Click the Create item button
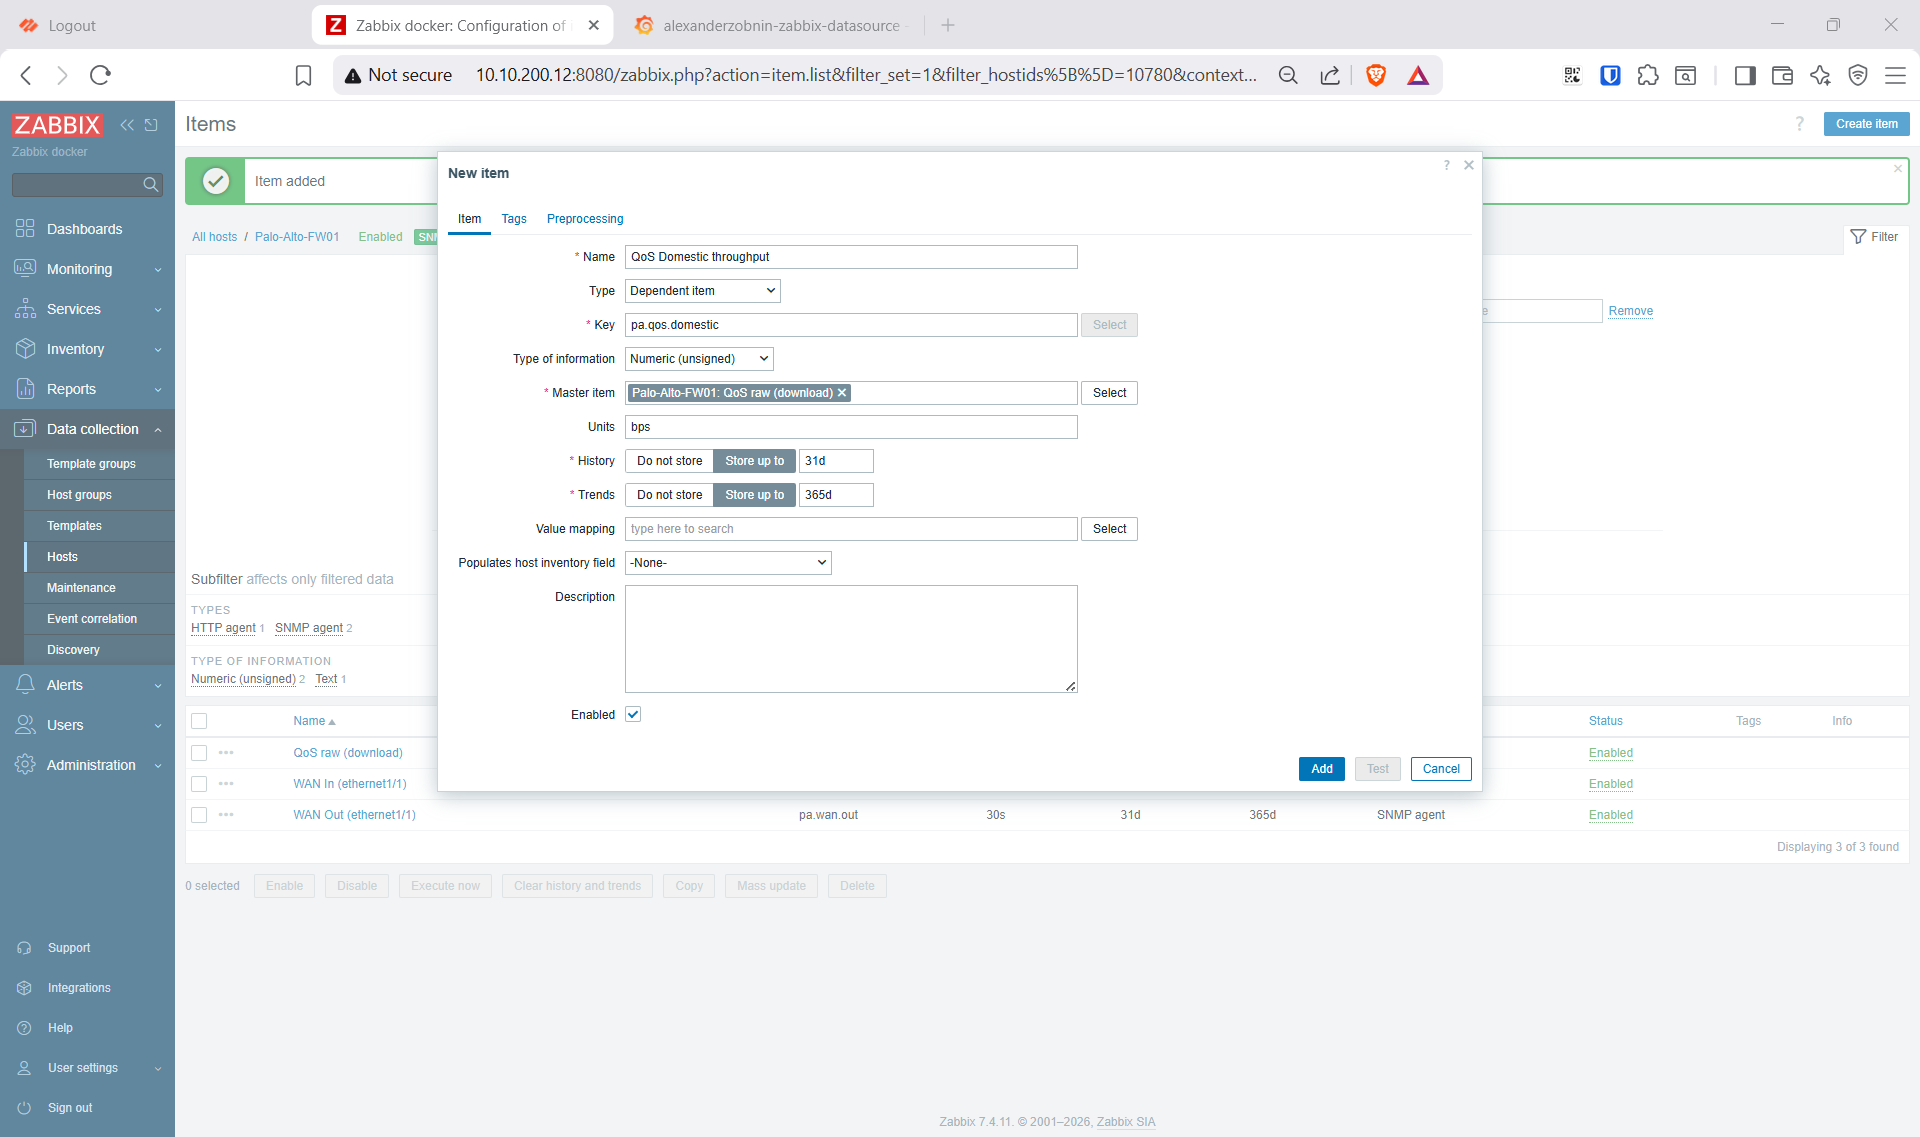 [1866, 124]
